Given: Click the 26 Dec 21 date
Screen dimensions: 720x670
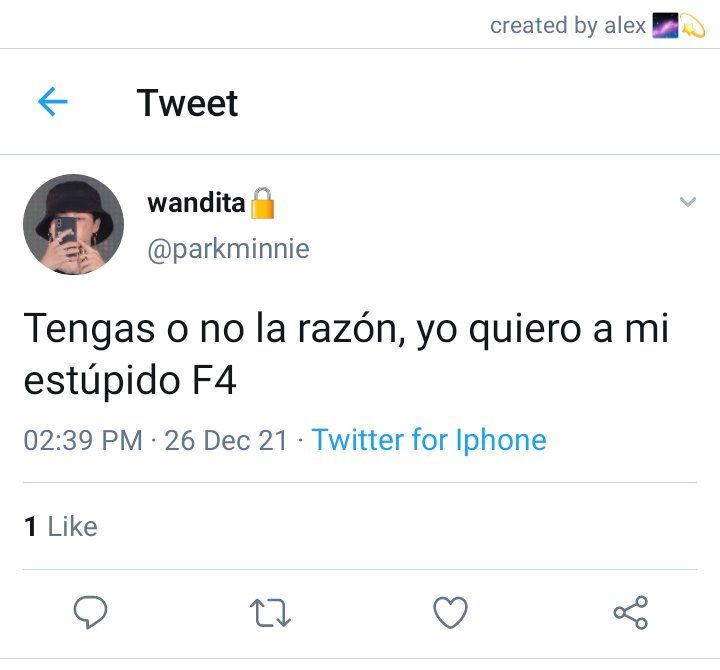Looking at the screenshot, I should 226,440.
